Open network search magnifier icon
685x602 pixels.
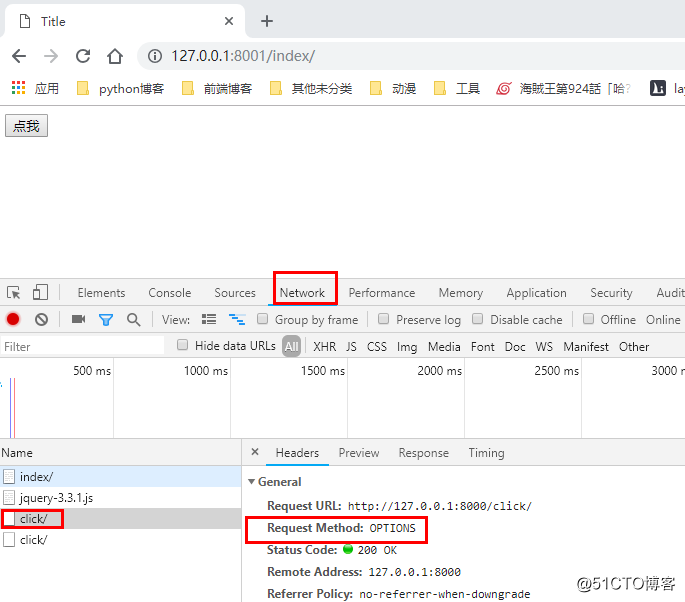click(134, 320)
